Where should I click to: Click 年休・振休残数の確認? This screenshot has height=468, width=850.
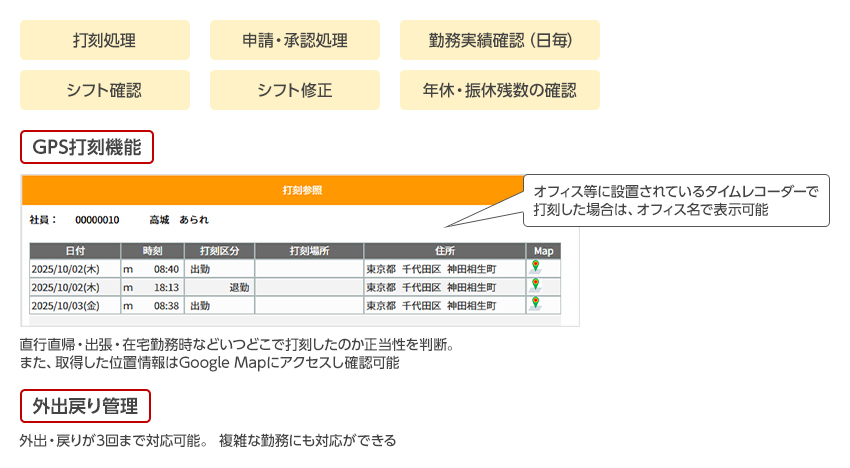click(500, 90)
